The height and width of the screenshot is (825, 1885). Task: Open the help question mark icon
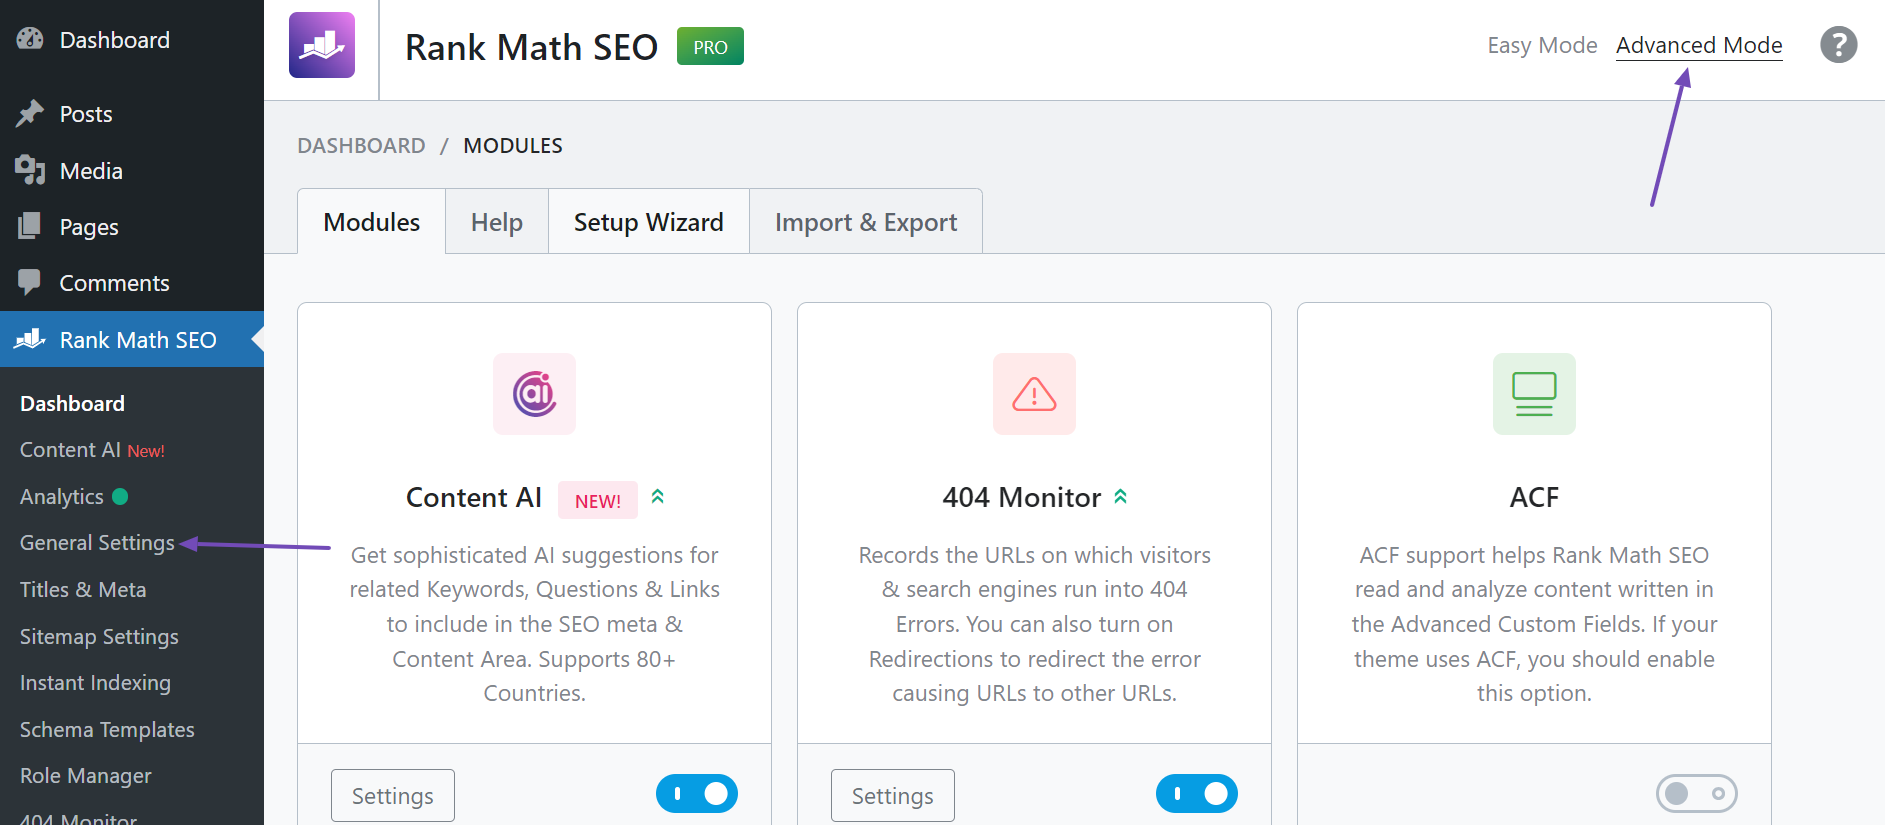pos(1838,45)
